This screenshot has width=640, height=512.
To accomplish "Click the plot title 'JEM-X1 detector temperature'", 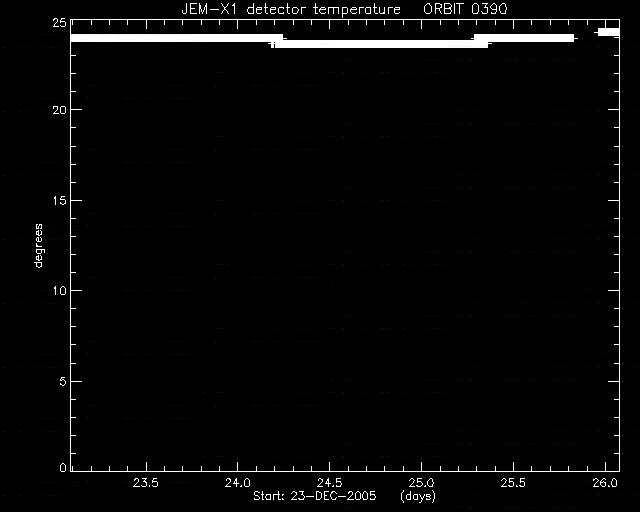I will click(x=291, y=9).
